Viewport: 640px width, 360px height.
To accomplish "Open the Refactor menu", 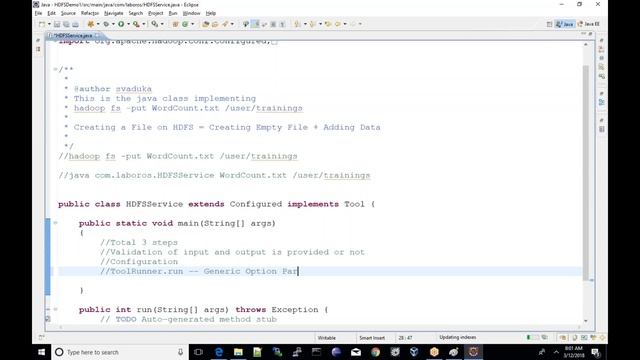I will click(90, 13).
